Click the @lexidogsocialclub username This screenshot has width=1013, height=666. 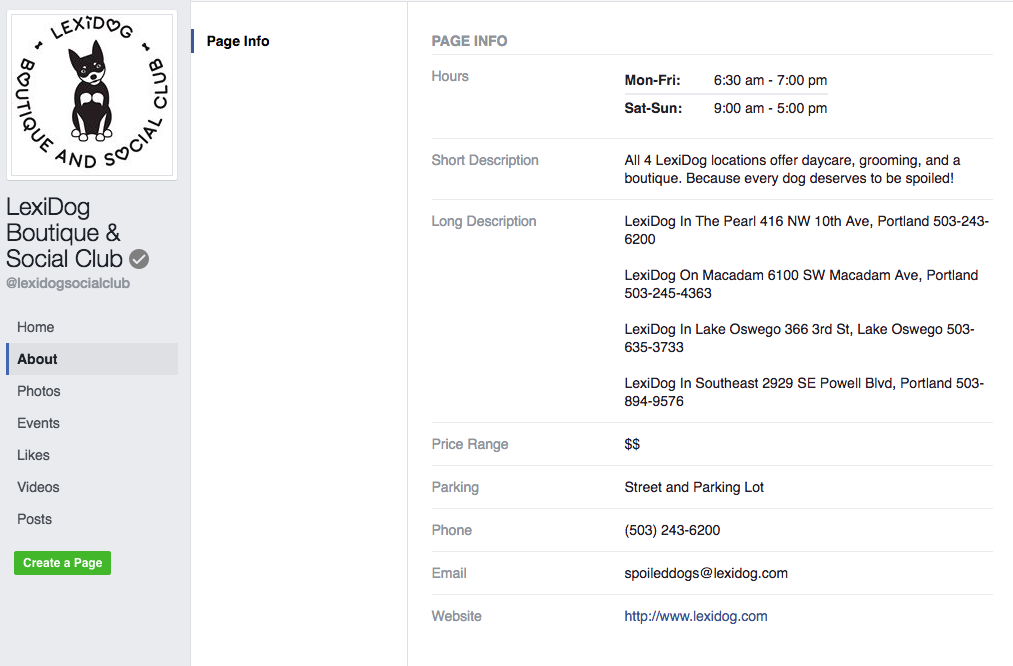click(68, 283)
